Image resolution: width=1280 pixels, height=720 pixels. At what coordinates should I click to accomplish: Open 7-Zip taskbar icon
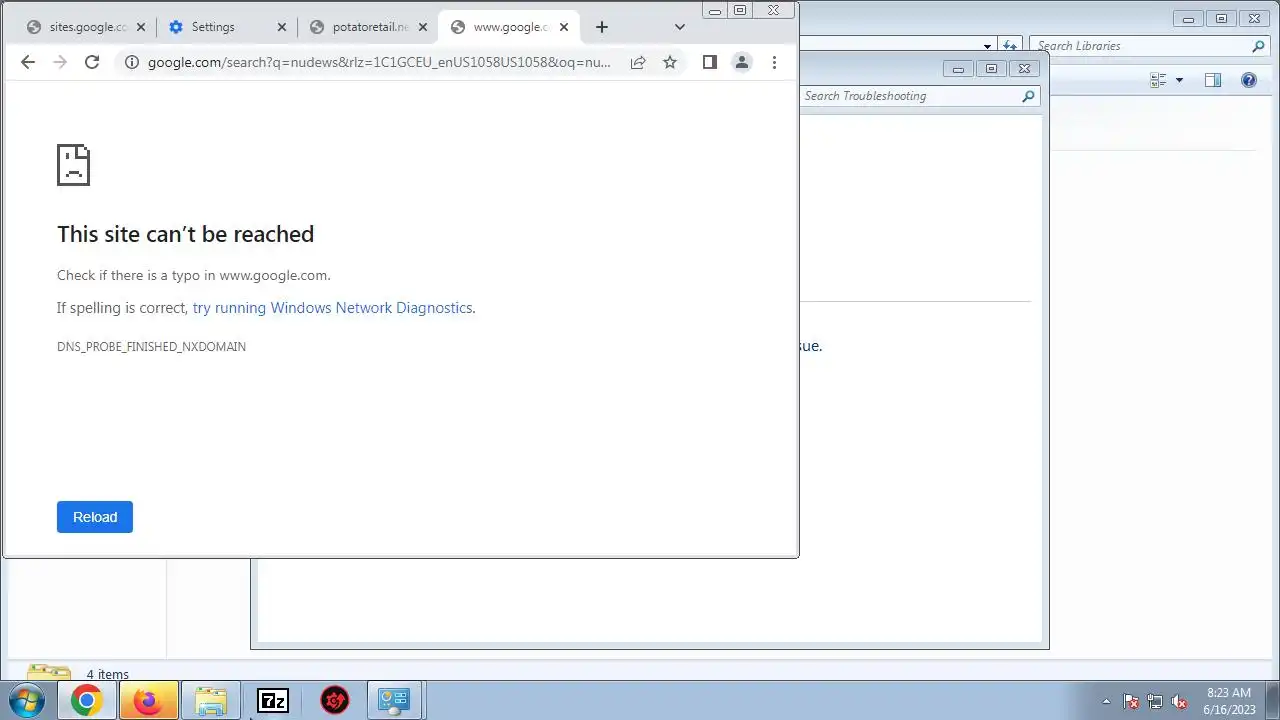[272, 701]
